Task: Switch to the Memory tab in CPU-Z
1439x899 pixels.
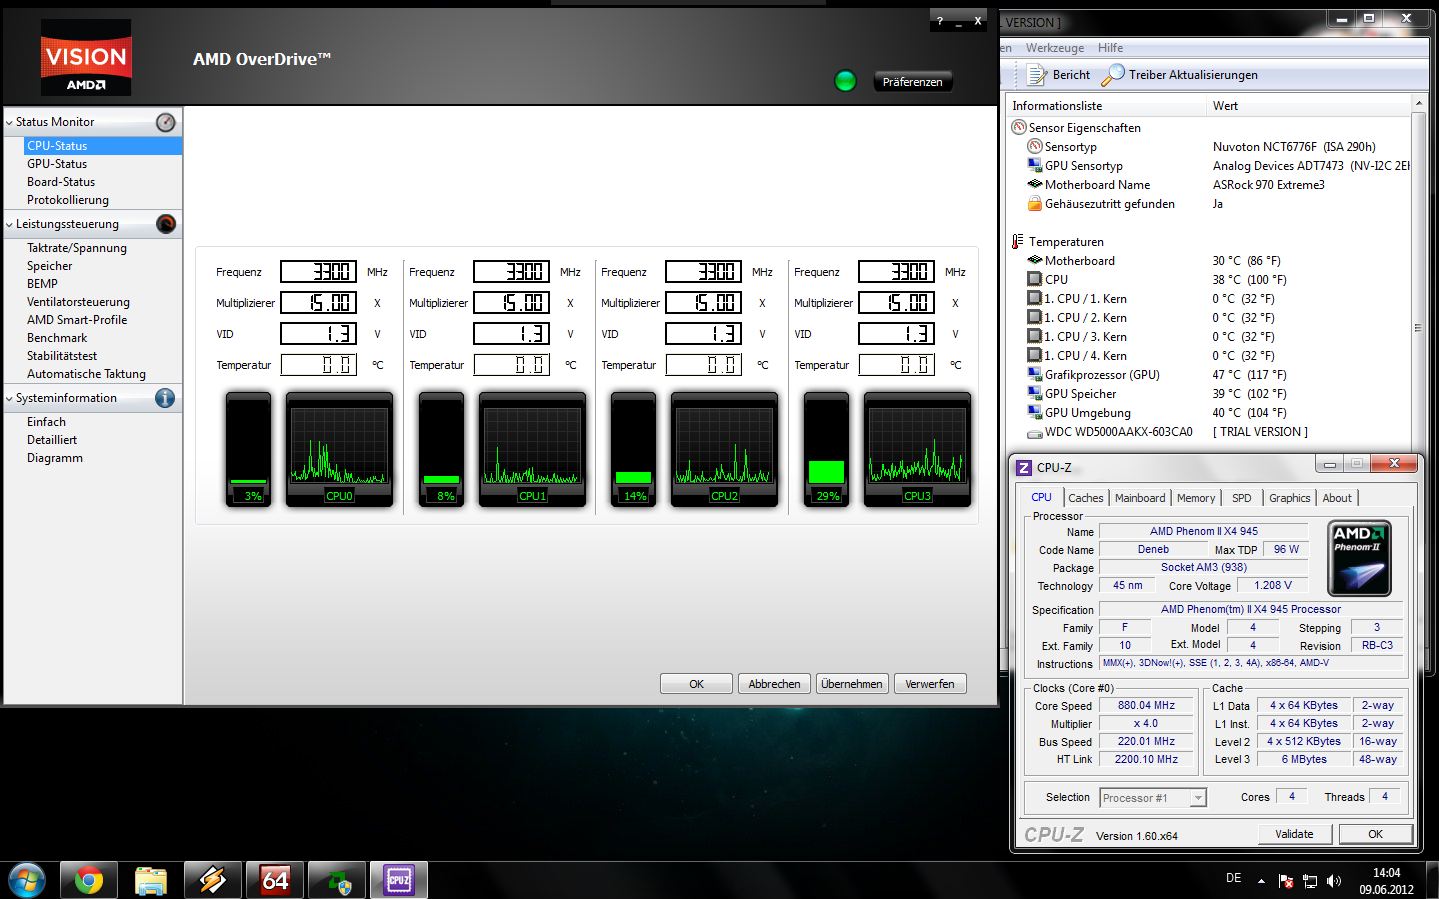Action: click(1196, 498)
